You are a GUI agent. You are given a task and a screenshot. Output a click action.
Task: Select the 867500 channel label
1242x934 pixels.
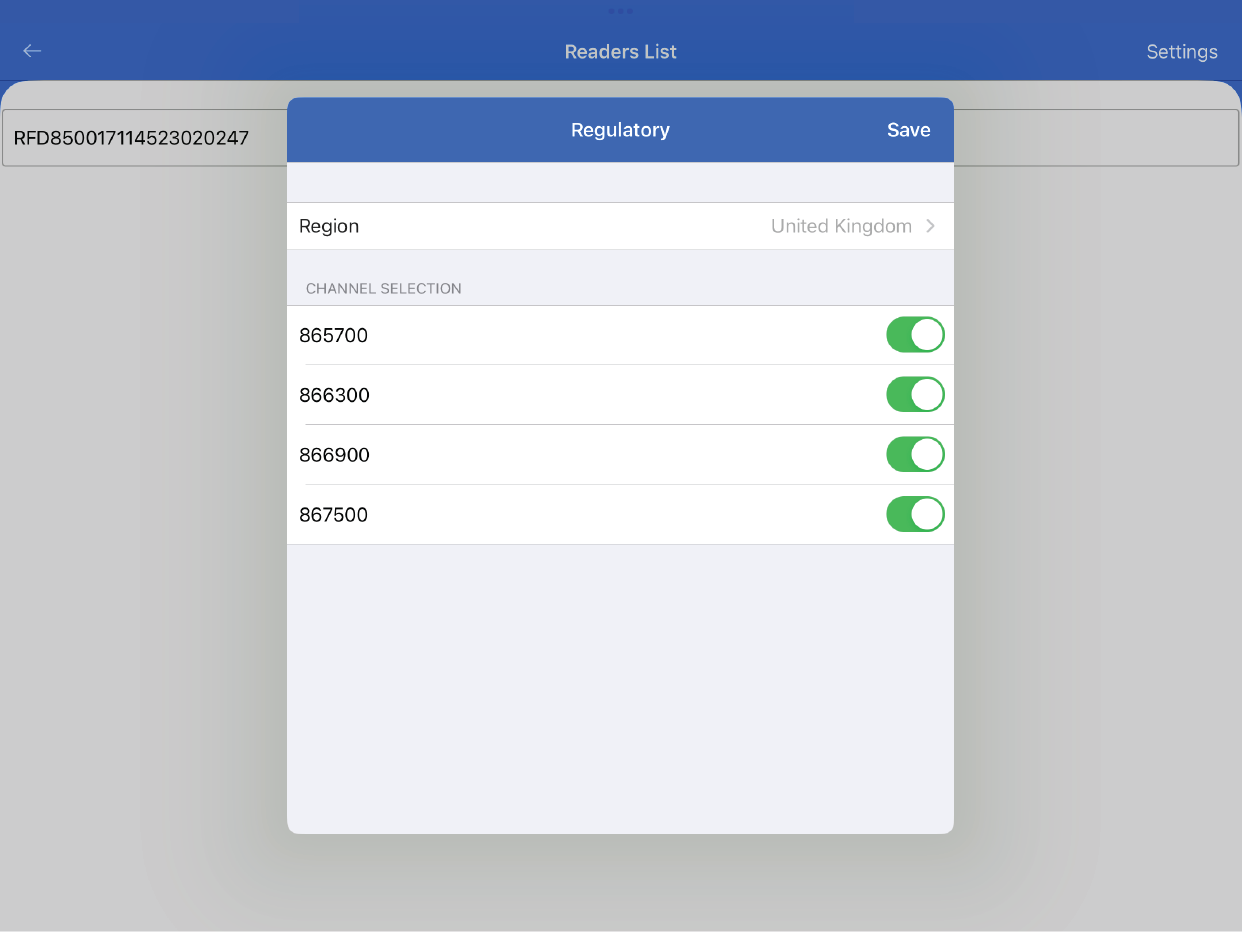click(x=334, y=516)
